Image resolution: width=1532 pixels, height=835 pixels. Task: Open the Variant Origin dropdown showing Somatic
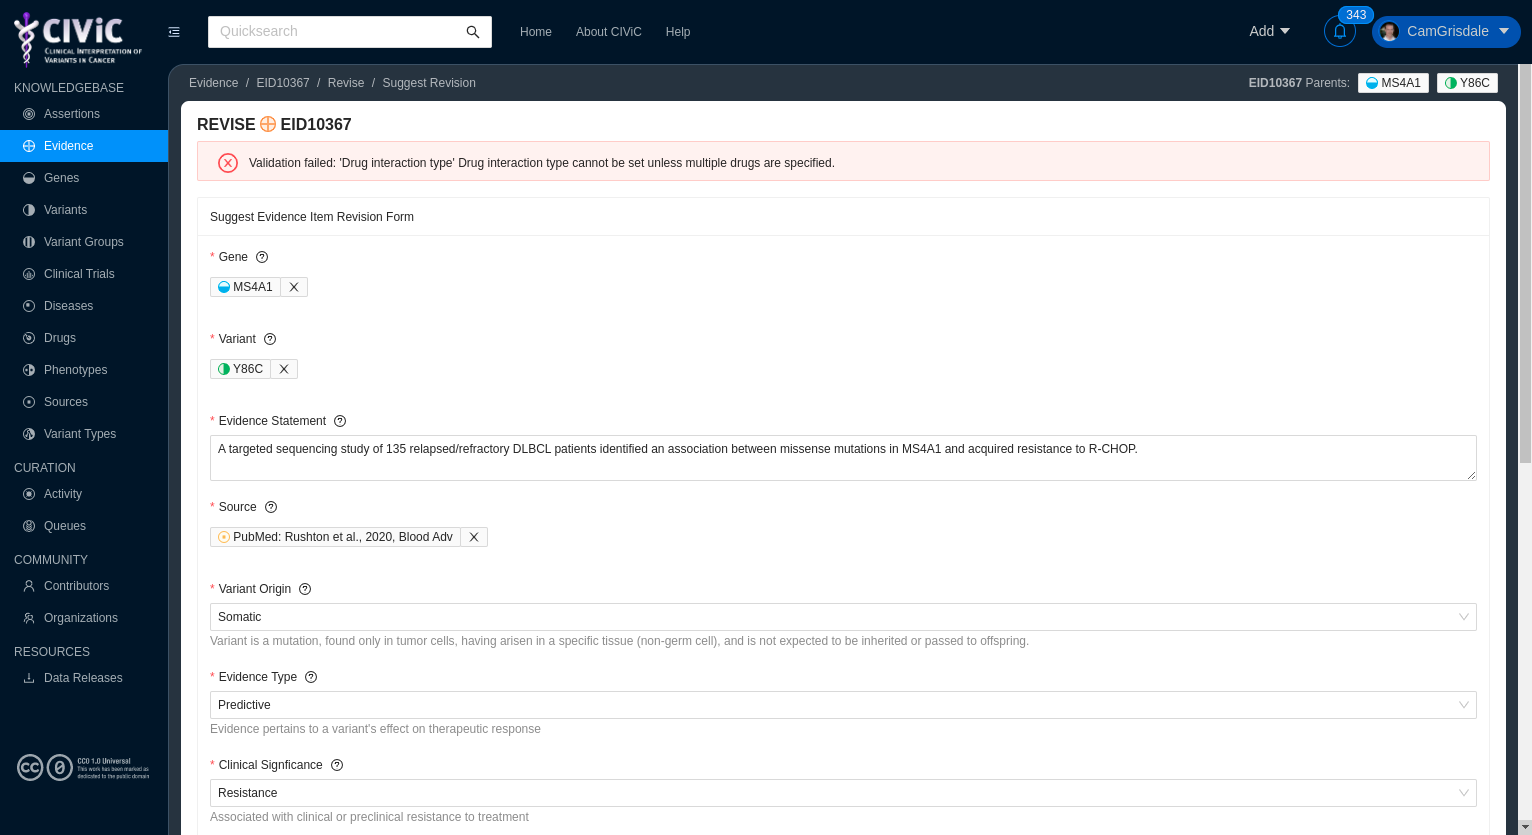tap(843, 617)
